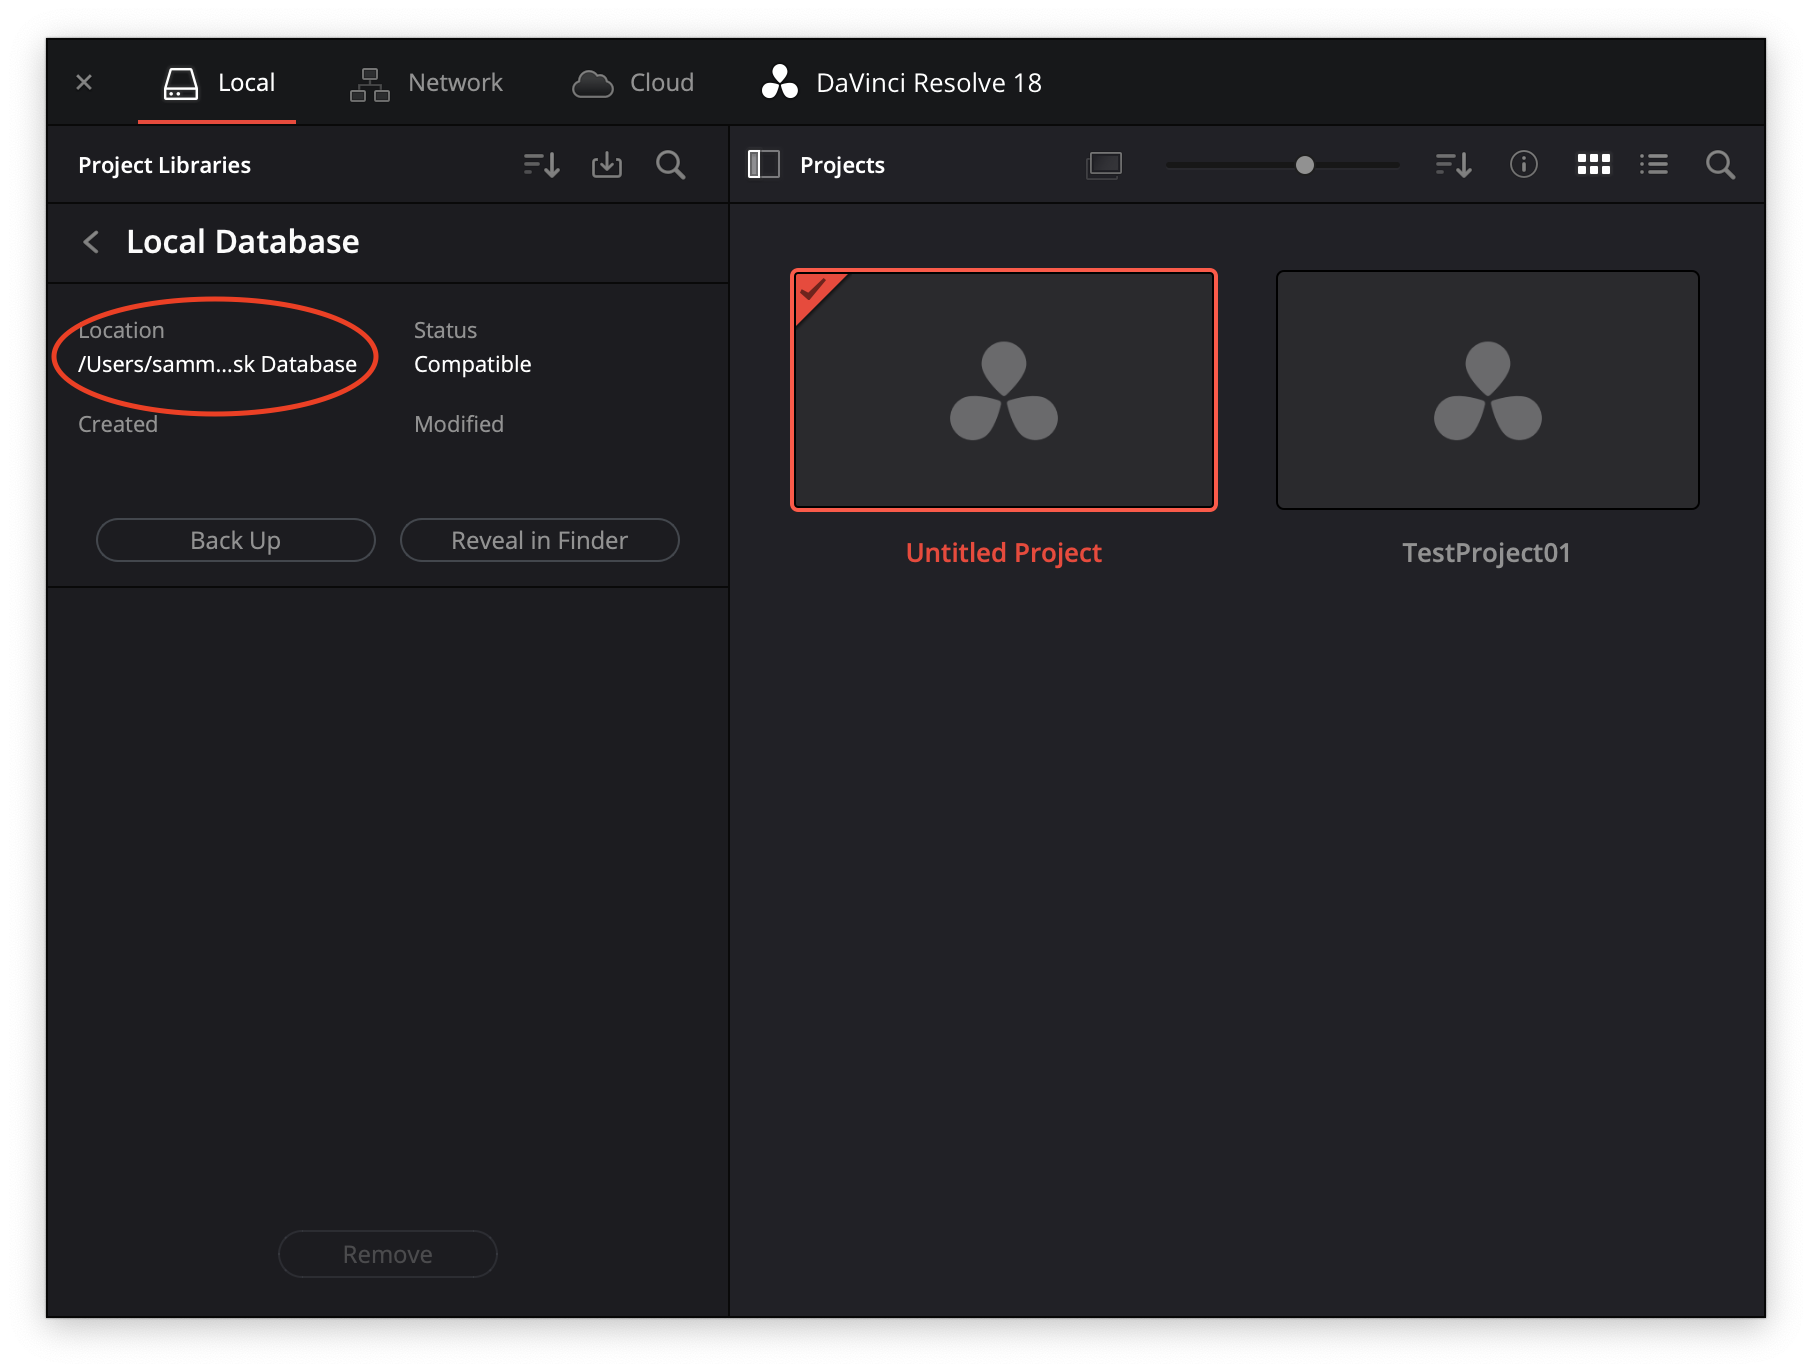
Task: Click the Compatible status value
Action: [x=473, y=364]
